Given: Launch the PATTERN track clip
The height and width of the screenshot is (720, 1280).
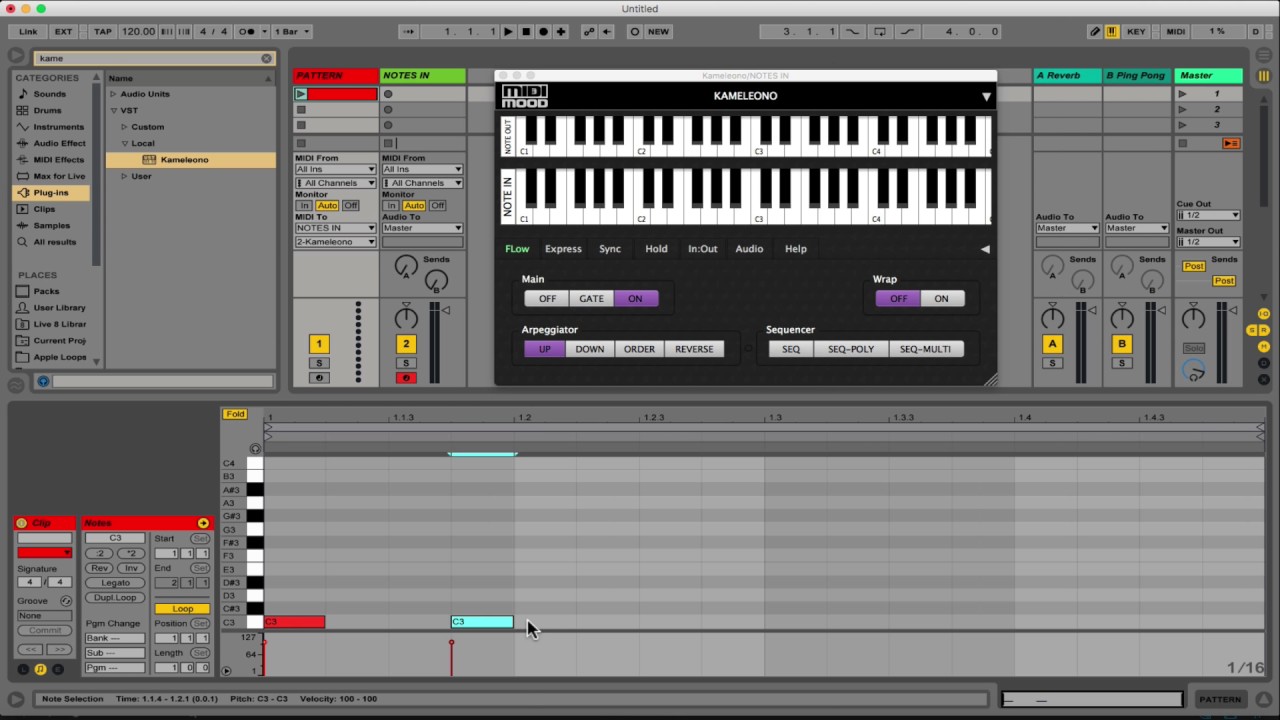Looking at the screenshot, I should point(301,94).
